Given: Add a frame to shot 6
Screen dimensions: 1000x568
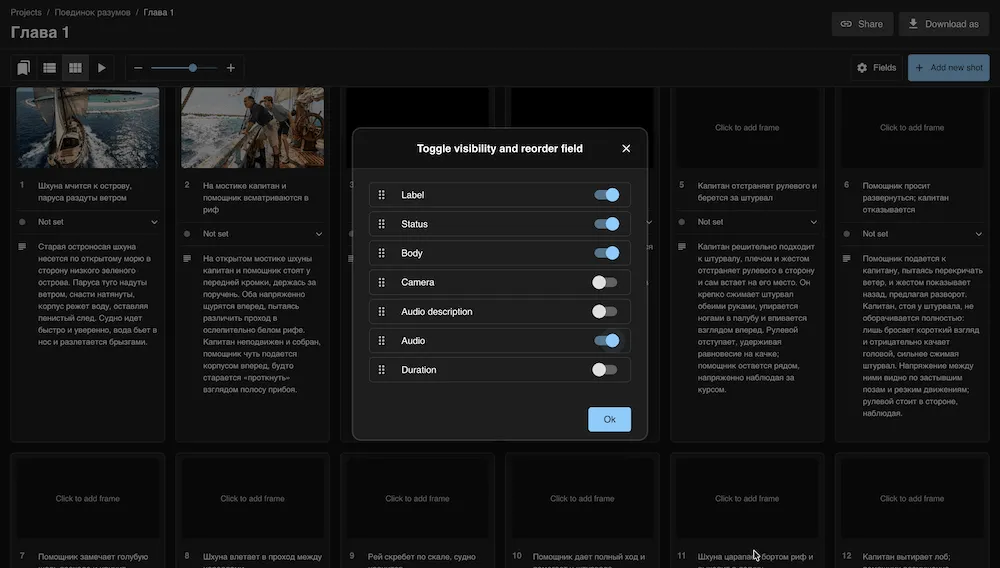Looking at the screenshot, I should click(x=912, y=127).
